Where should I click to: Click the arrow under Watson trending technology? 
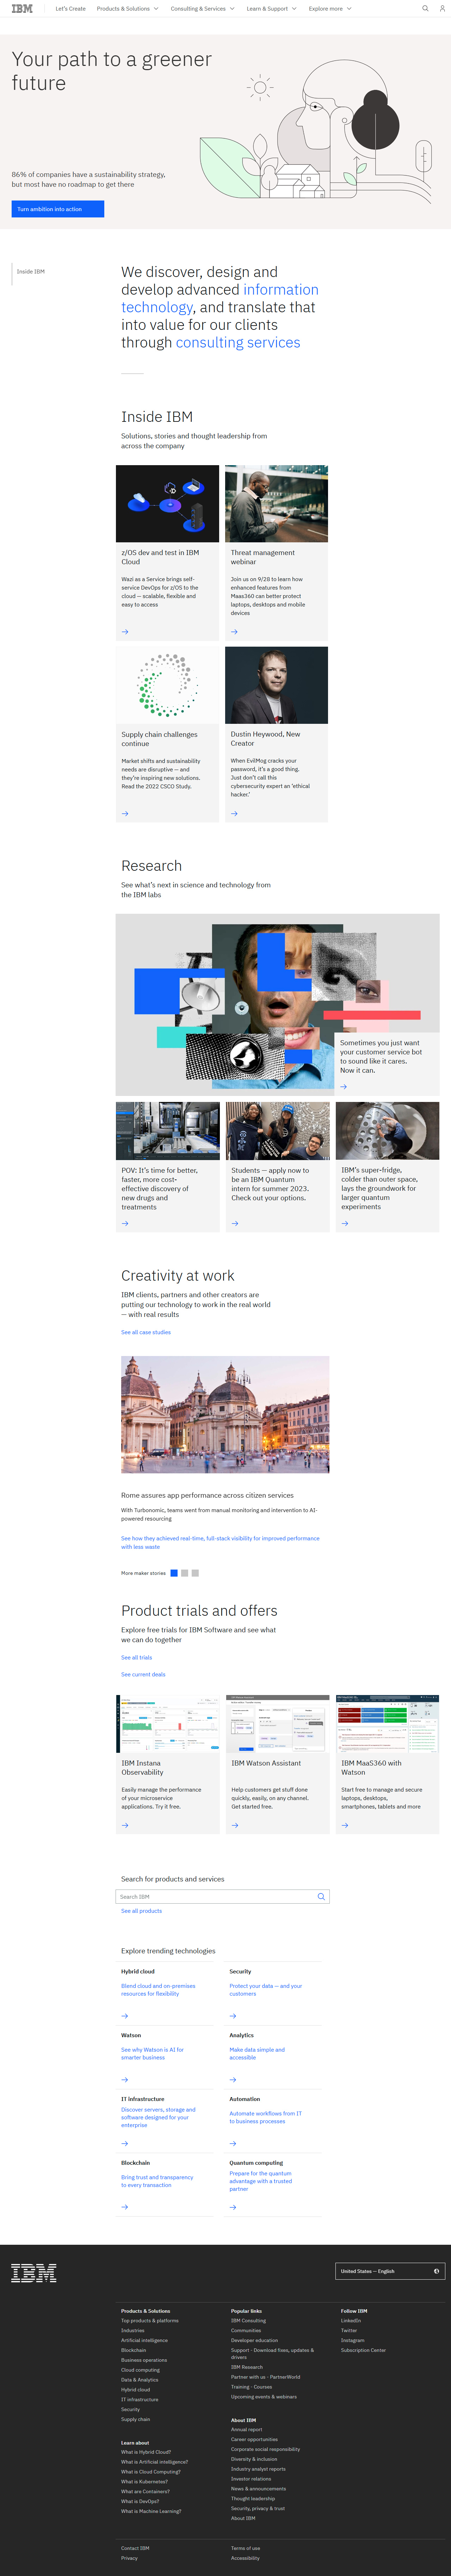coord(125,2080)
